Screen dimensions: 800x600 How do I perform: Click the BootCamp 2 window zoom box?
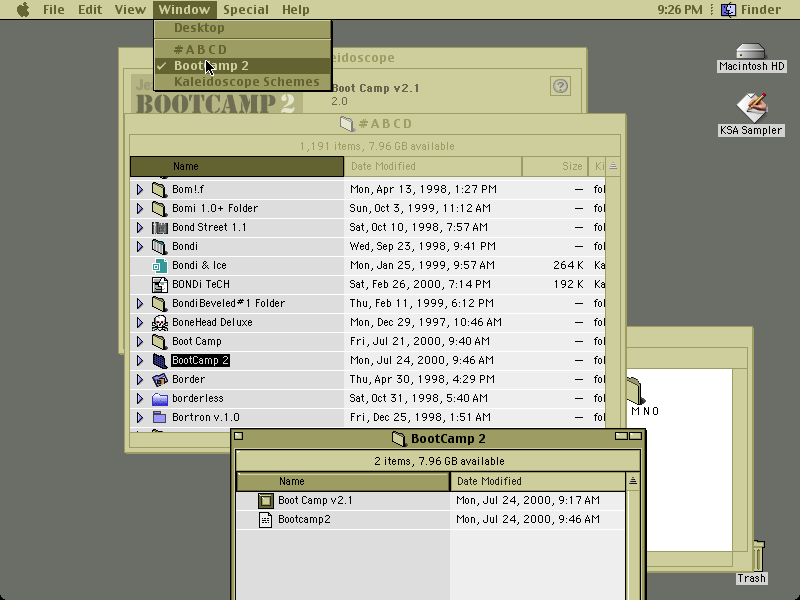621,436
